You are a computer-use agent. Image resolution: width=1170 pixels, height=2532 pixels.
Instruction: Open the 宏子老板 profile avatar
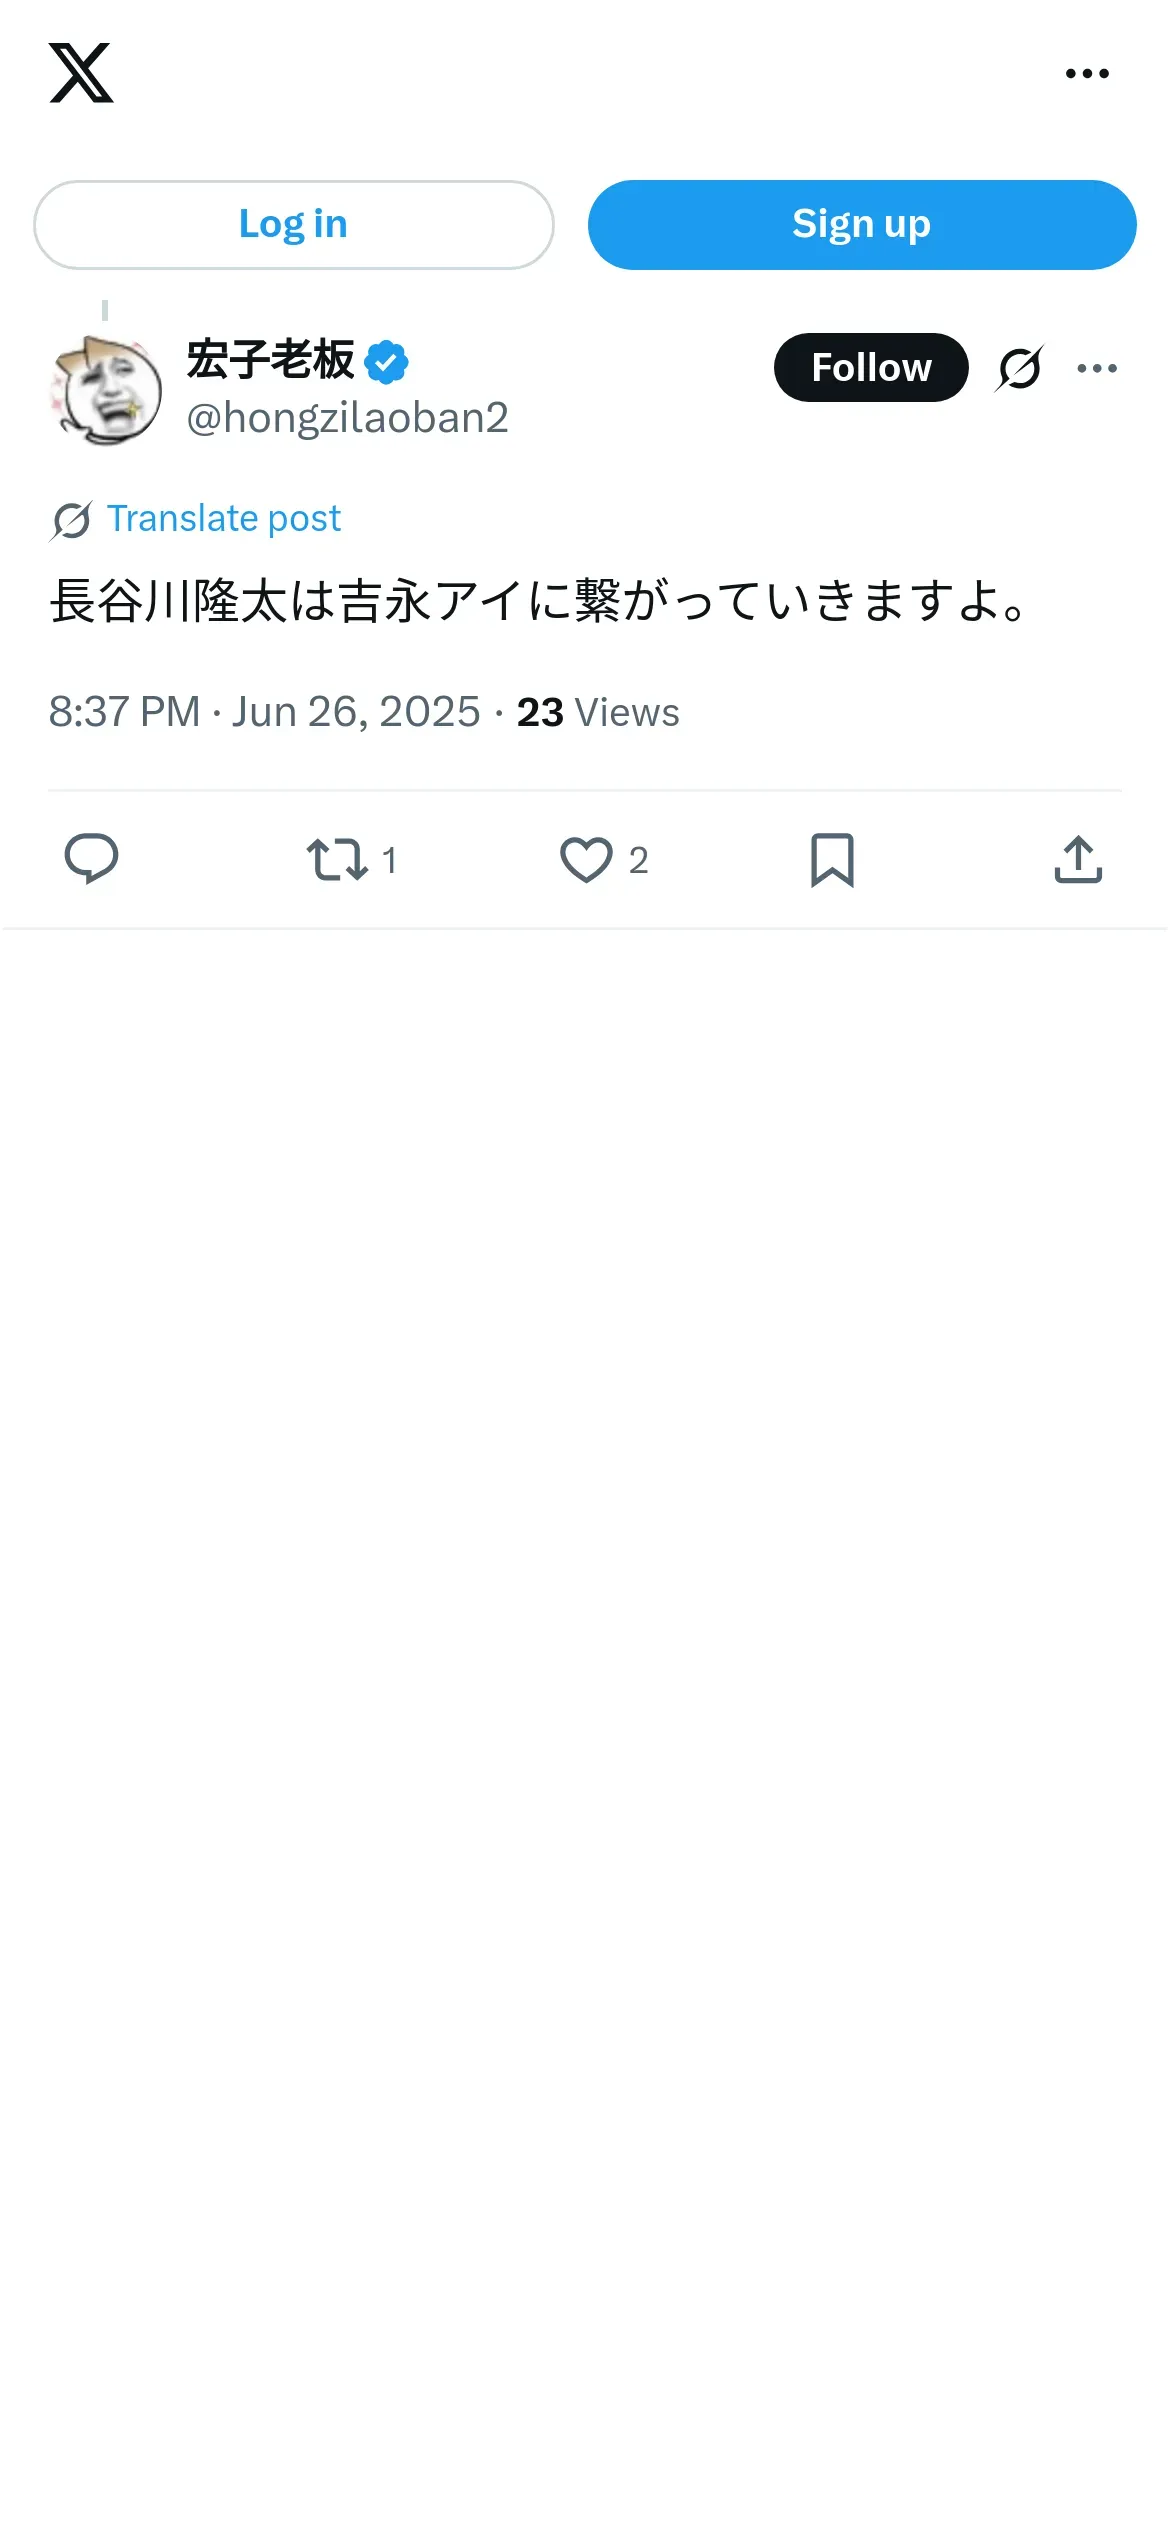(x=107, y=391)
